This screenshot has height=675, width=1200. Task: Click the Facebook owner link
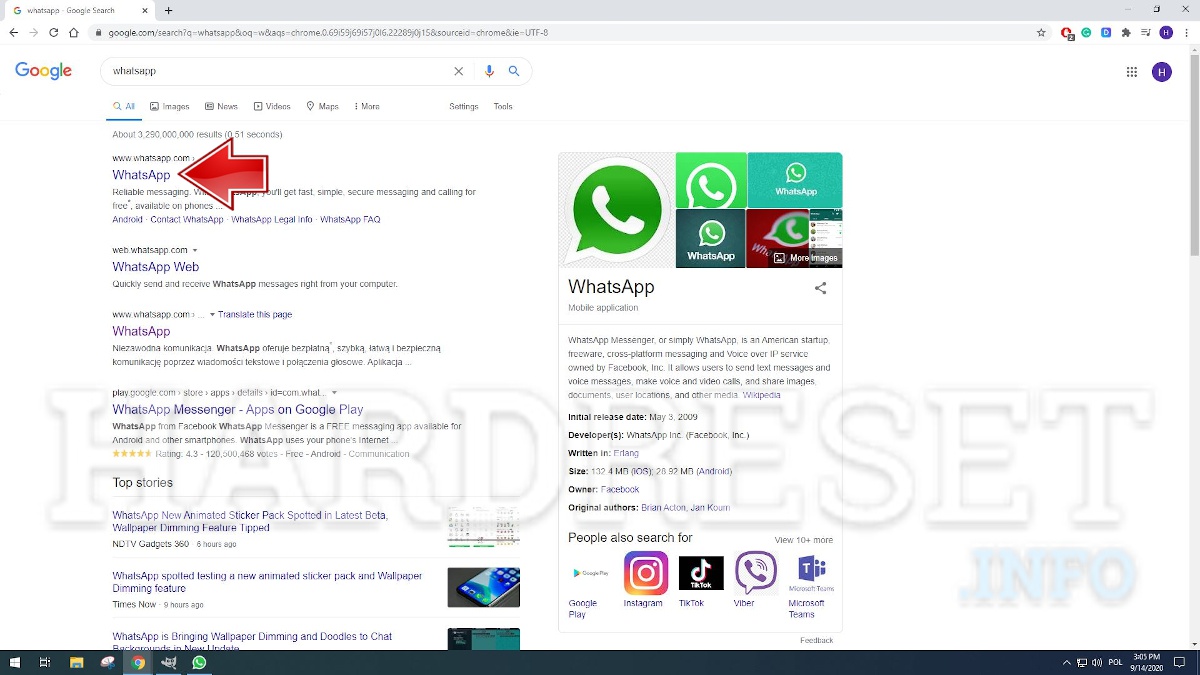pos(620,490)
